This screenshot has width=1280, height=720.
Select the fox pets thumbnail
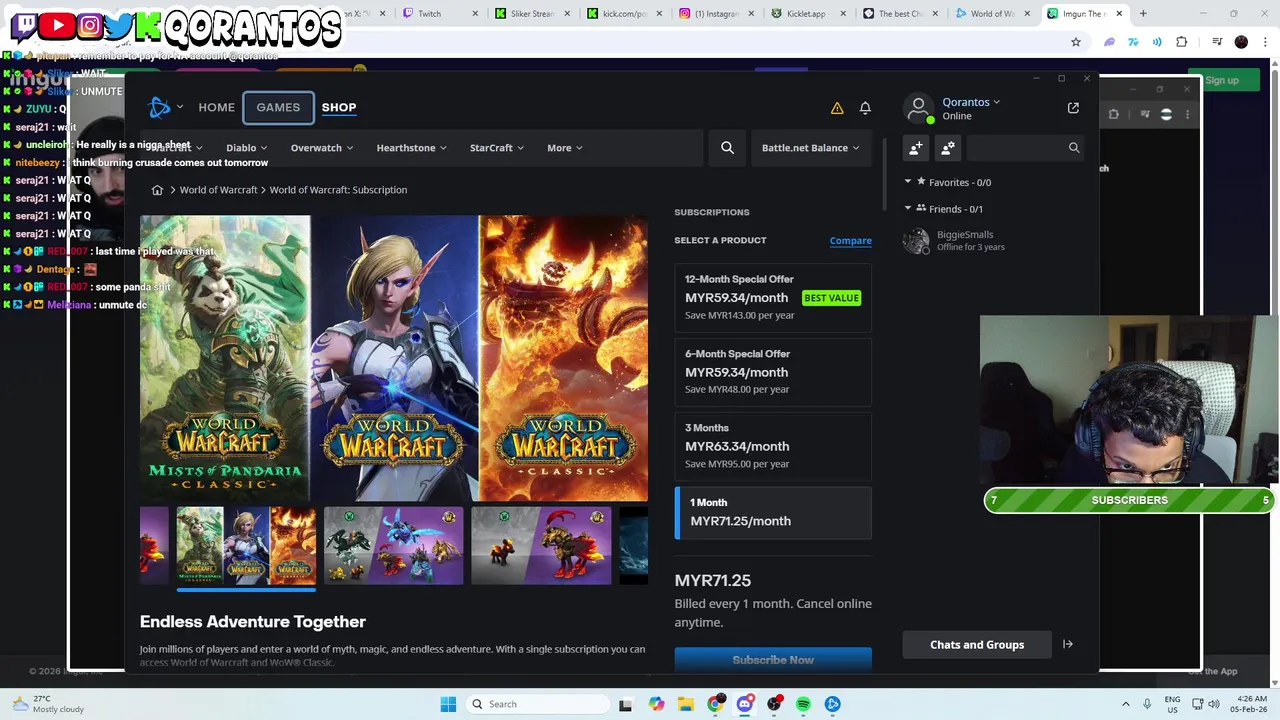pos(541,546)
